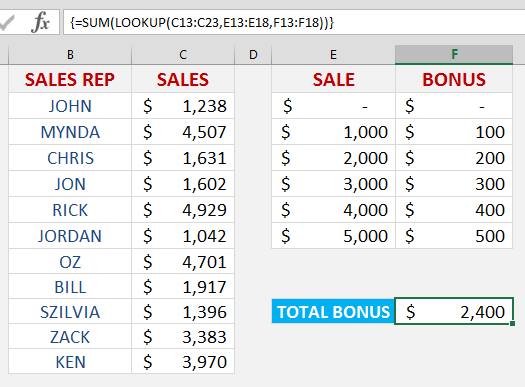525x387 pixels.
Task: Click the Insert Function fx icon
Action: (x=40, y=22)
